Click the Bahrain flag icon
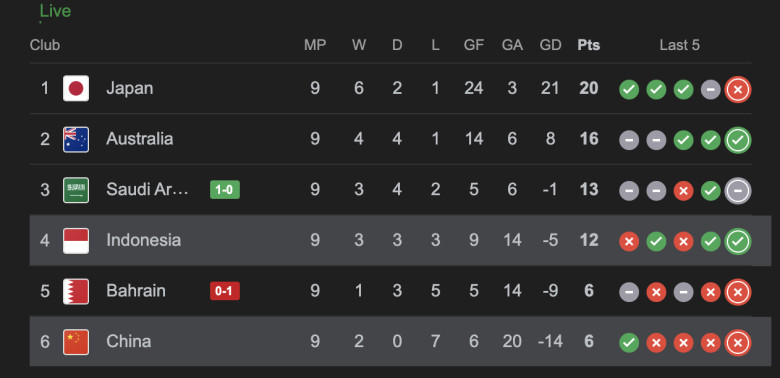780x378 pixels. (x=76, y=291)
